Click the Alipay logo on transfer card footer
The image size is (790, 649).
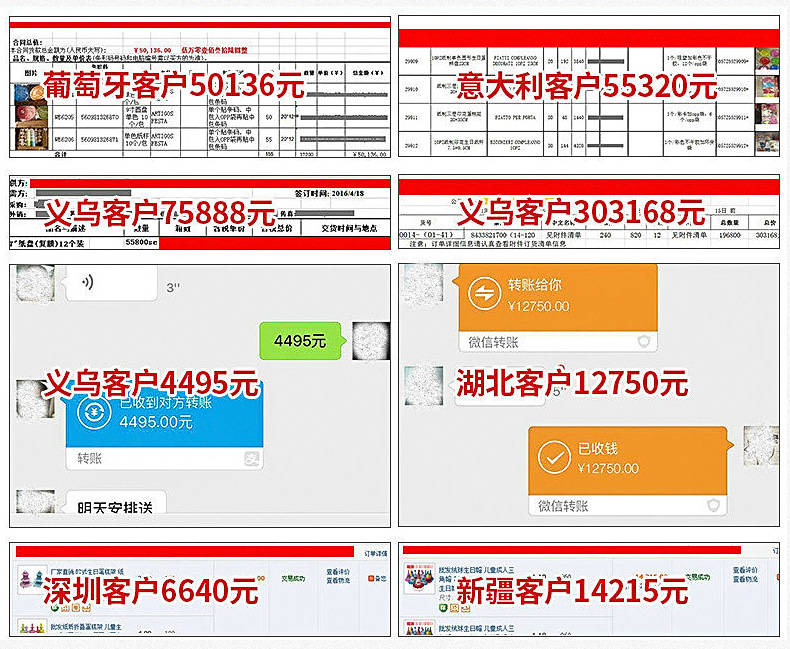tap(251, 459)
